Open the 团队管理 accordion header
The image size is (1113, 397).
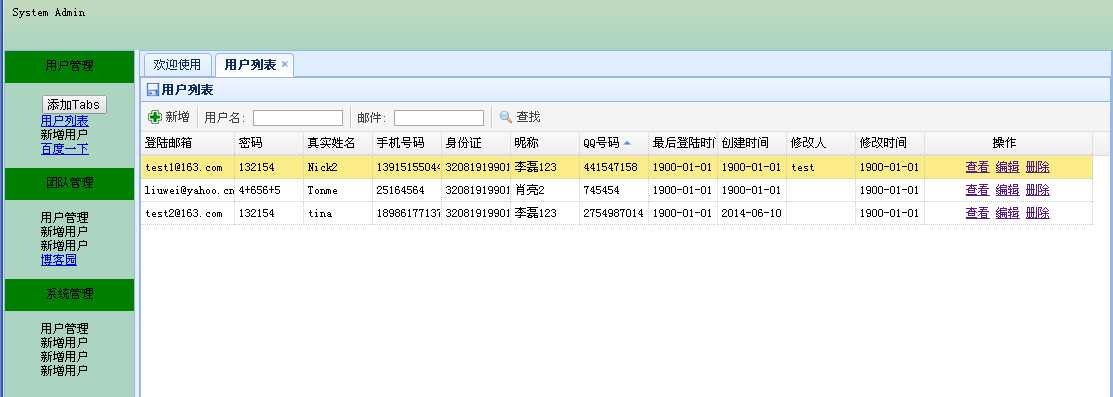[70, 183]
